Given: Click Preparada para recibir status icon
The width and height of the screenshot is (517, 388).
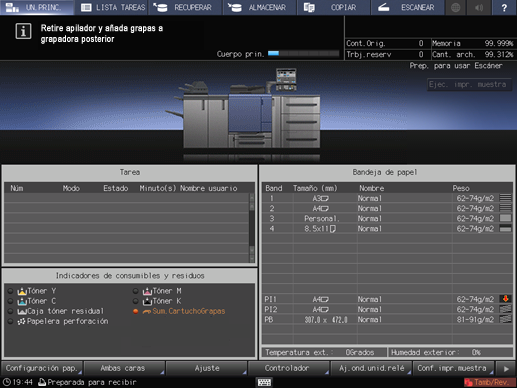Looking at the screenshot, I should click(42, 382).
